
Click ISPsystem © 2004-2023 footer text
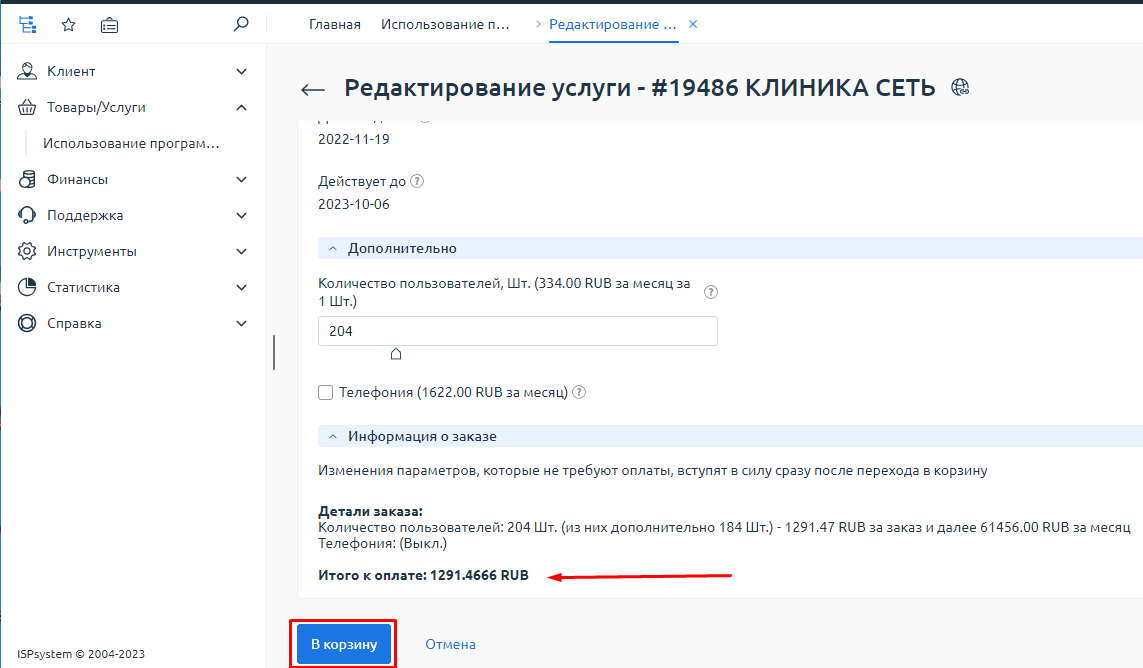81,654
